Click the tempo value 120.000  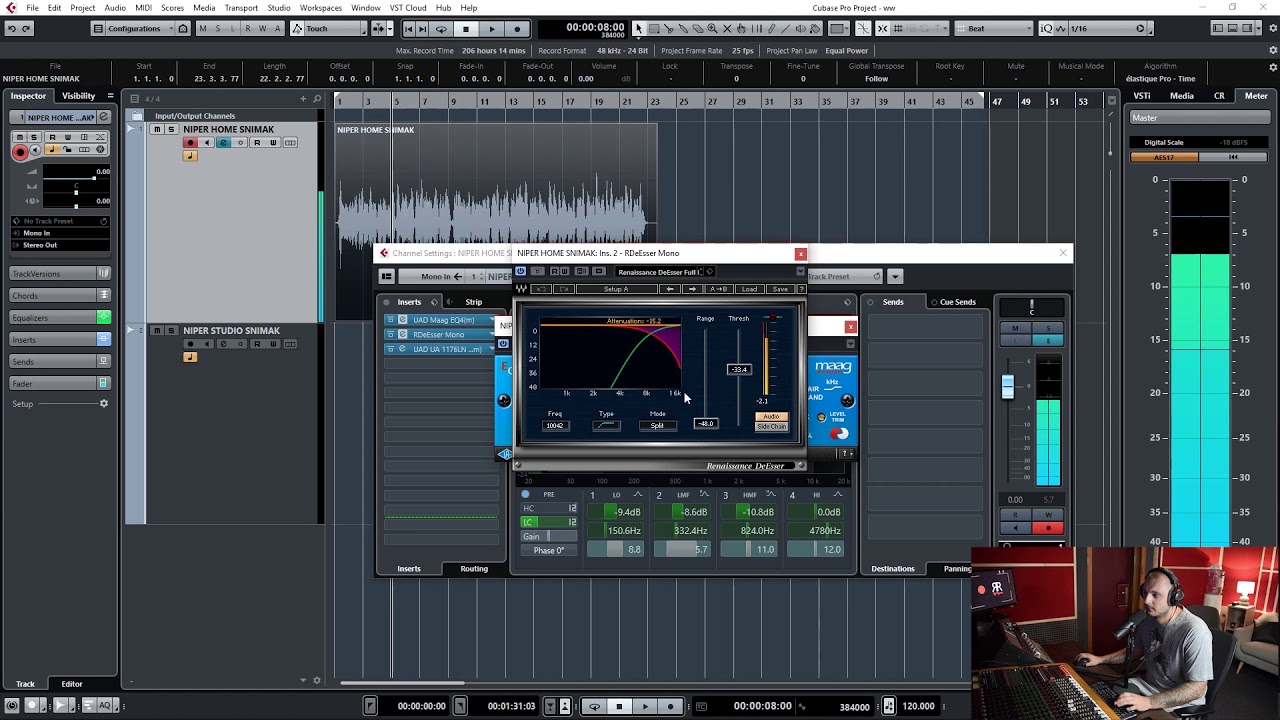coord(918,706)
